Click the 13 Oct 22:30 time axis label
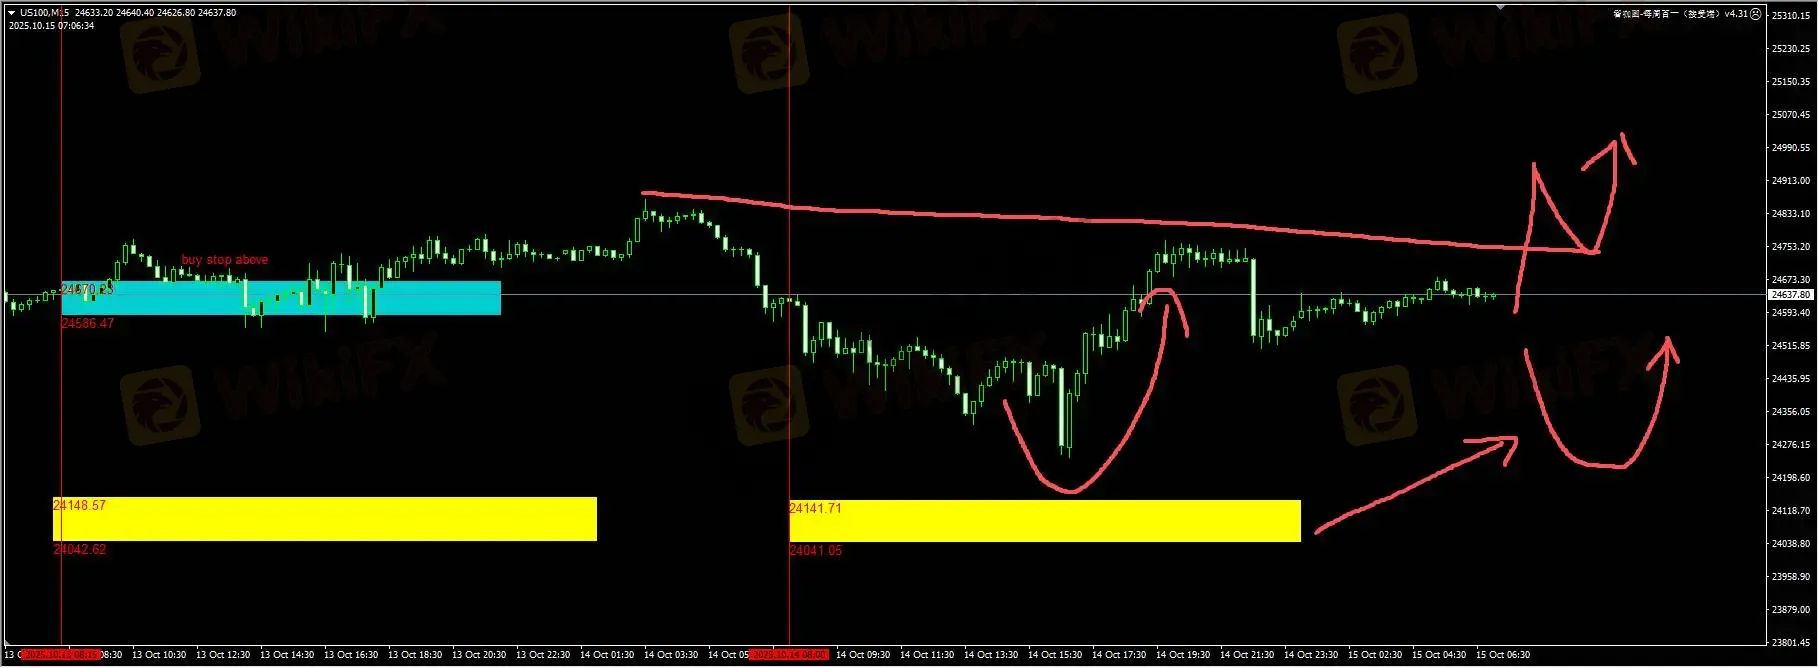This screenshot has height=668, width=1819. (x=543, y=655)
